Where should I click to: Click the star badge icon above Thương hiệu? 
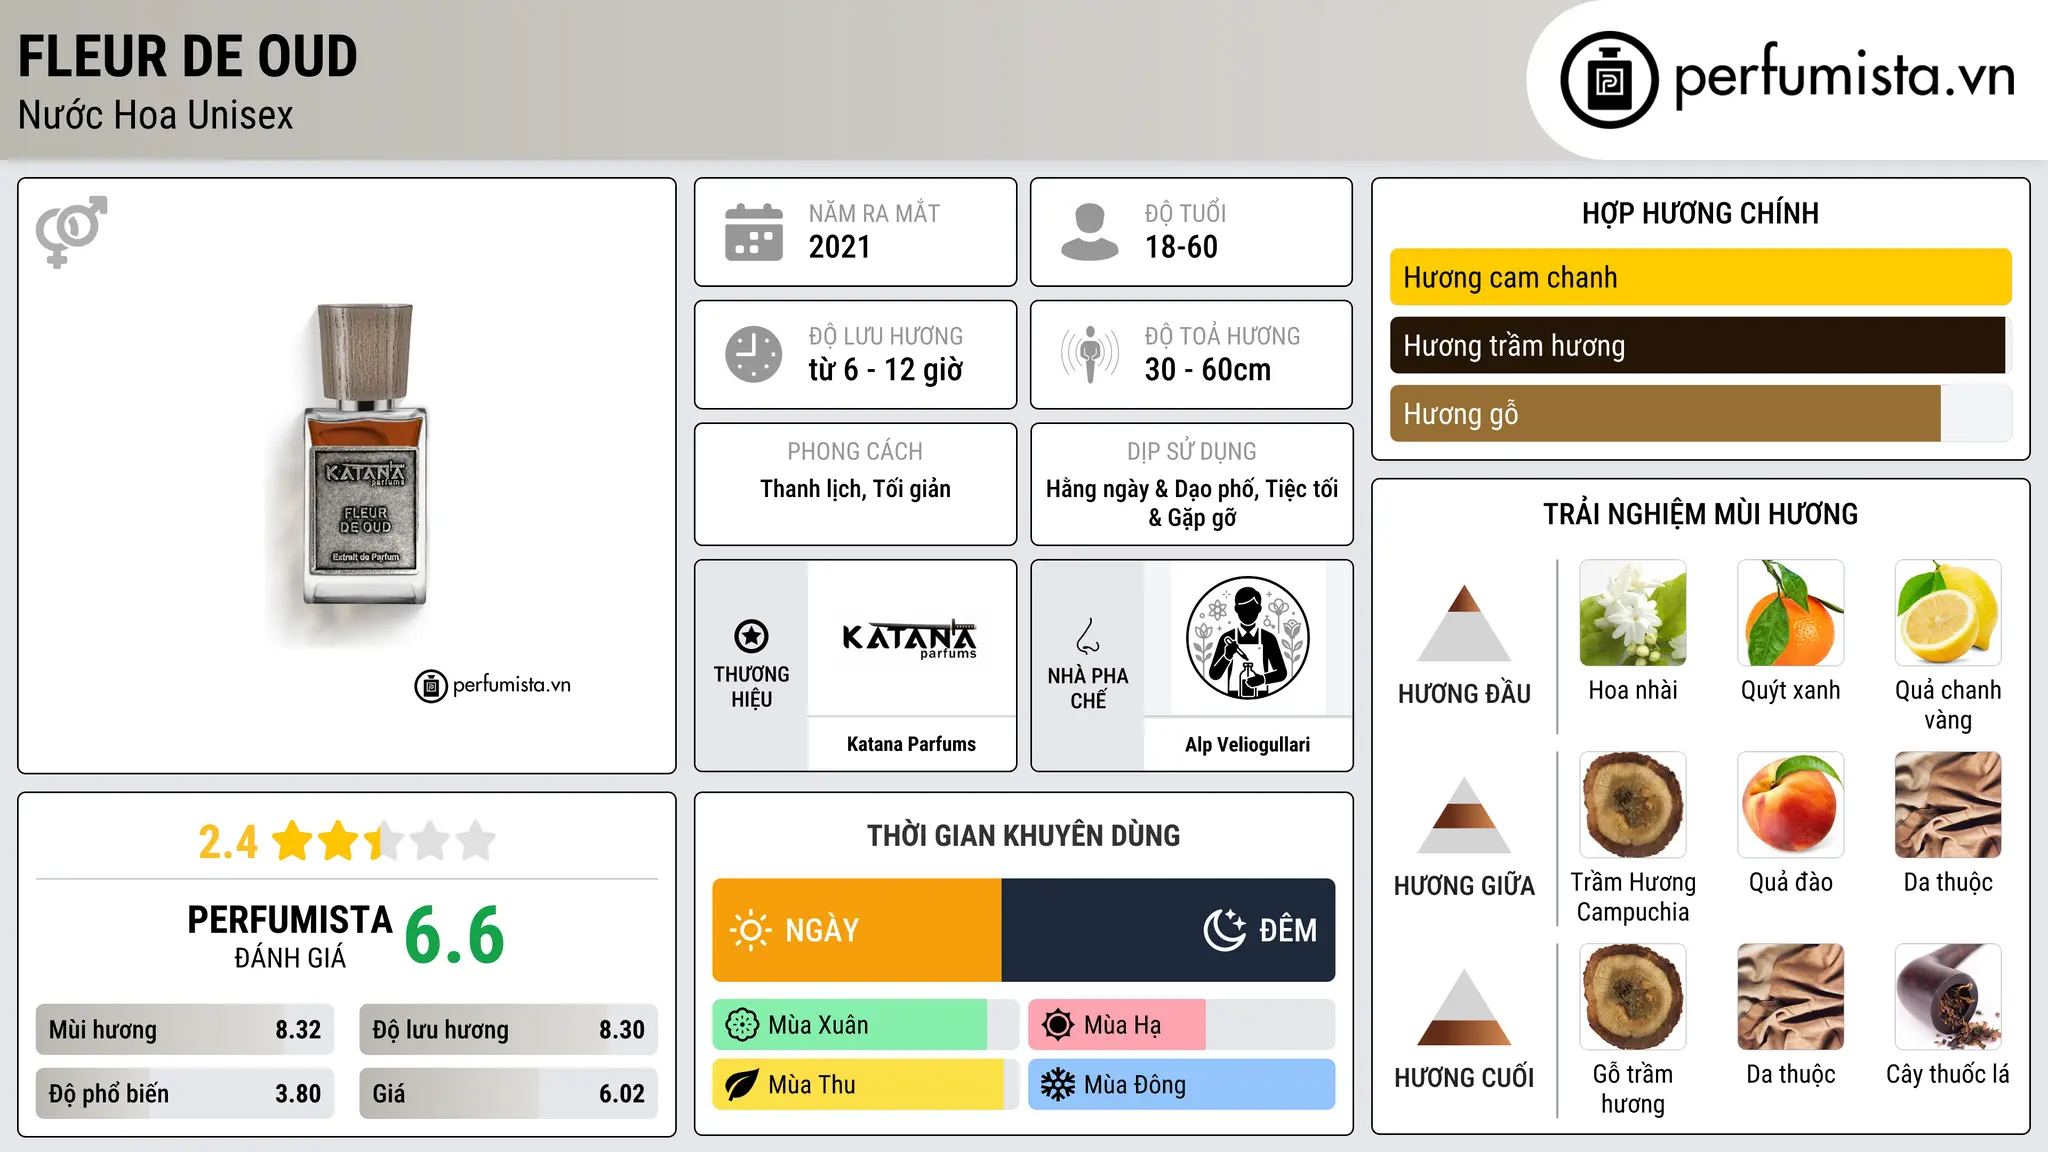(x=751, y=636)
